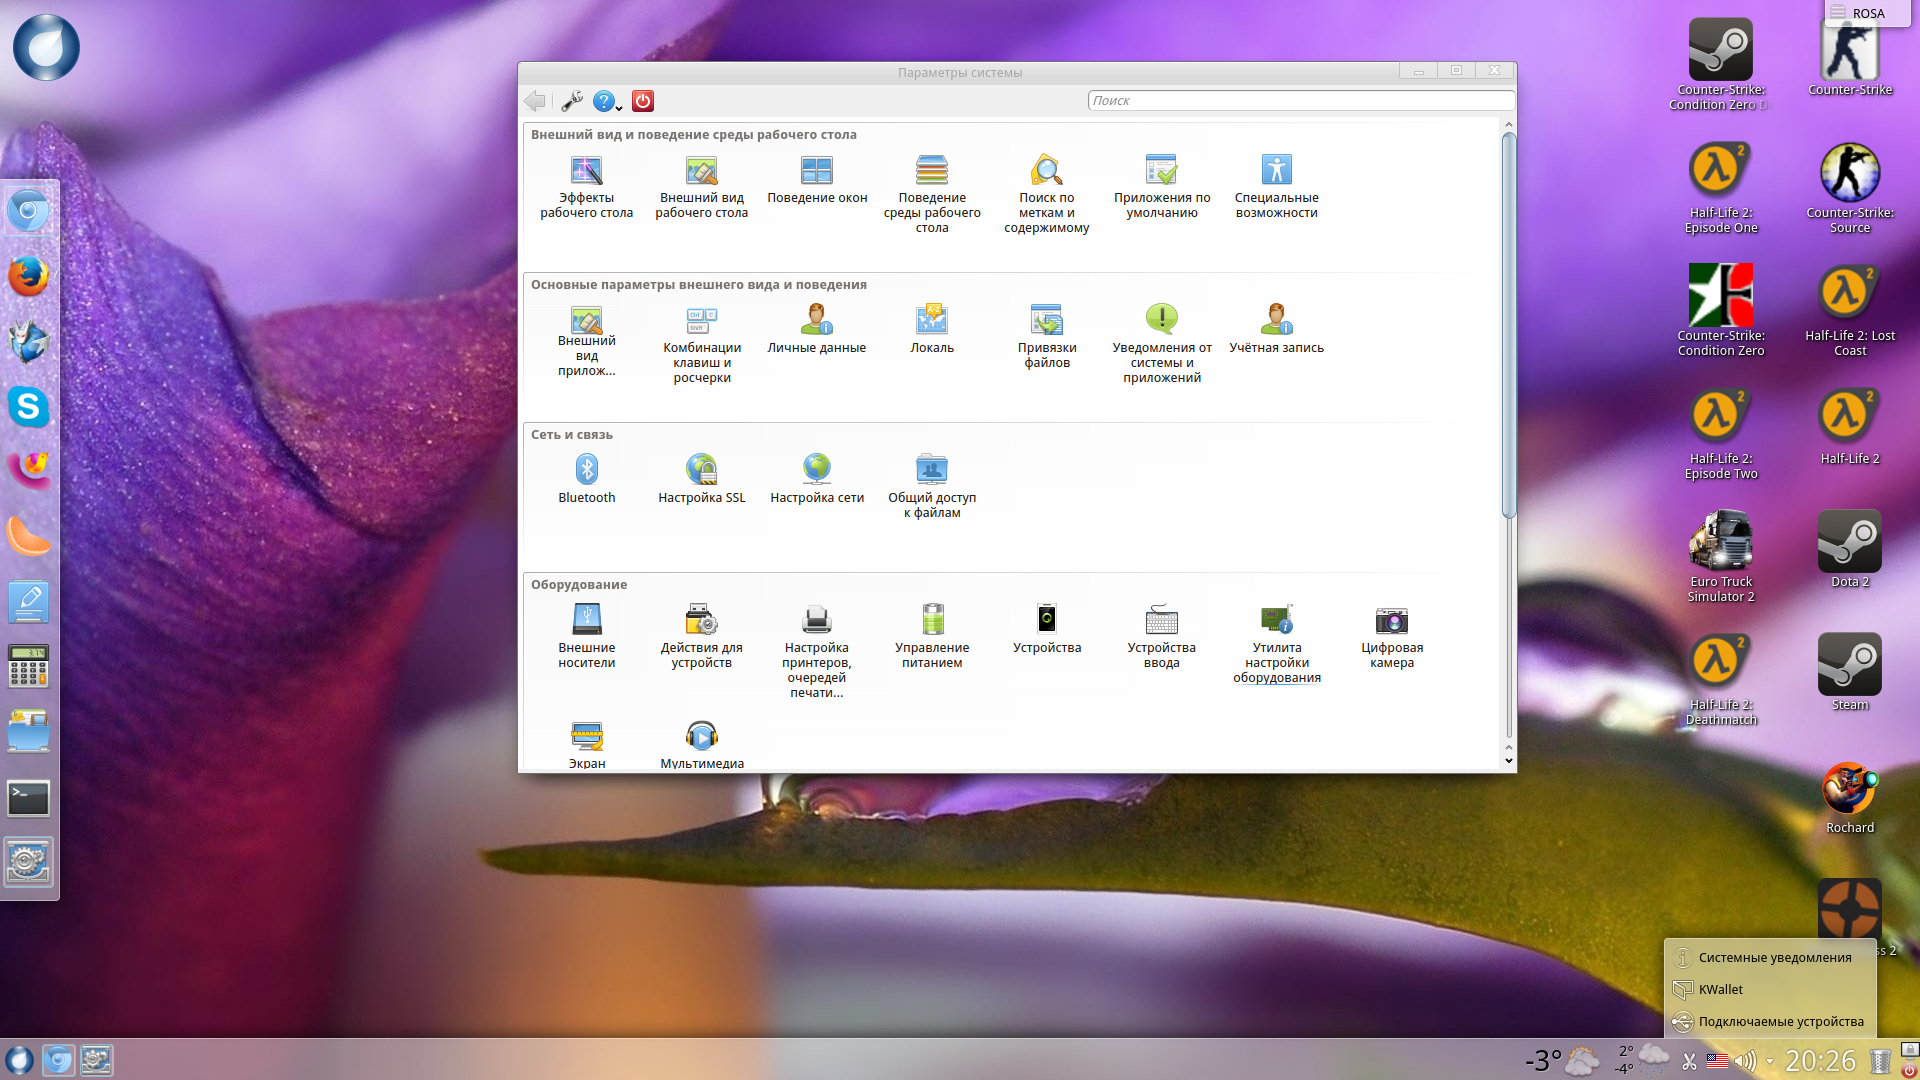Viewport: 1920px width, 1080px height.
Task: Select Подключаемые устройства in tray popup
Action: click(1780, 1022)
